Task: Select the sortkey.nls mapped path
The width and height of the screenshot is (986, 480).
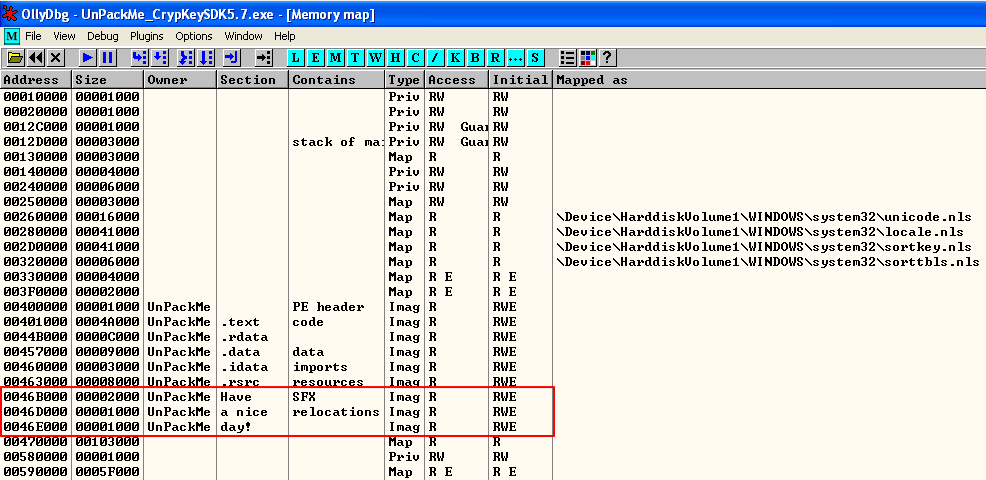Action: click(763, 247)
